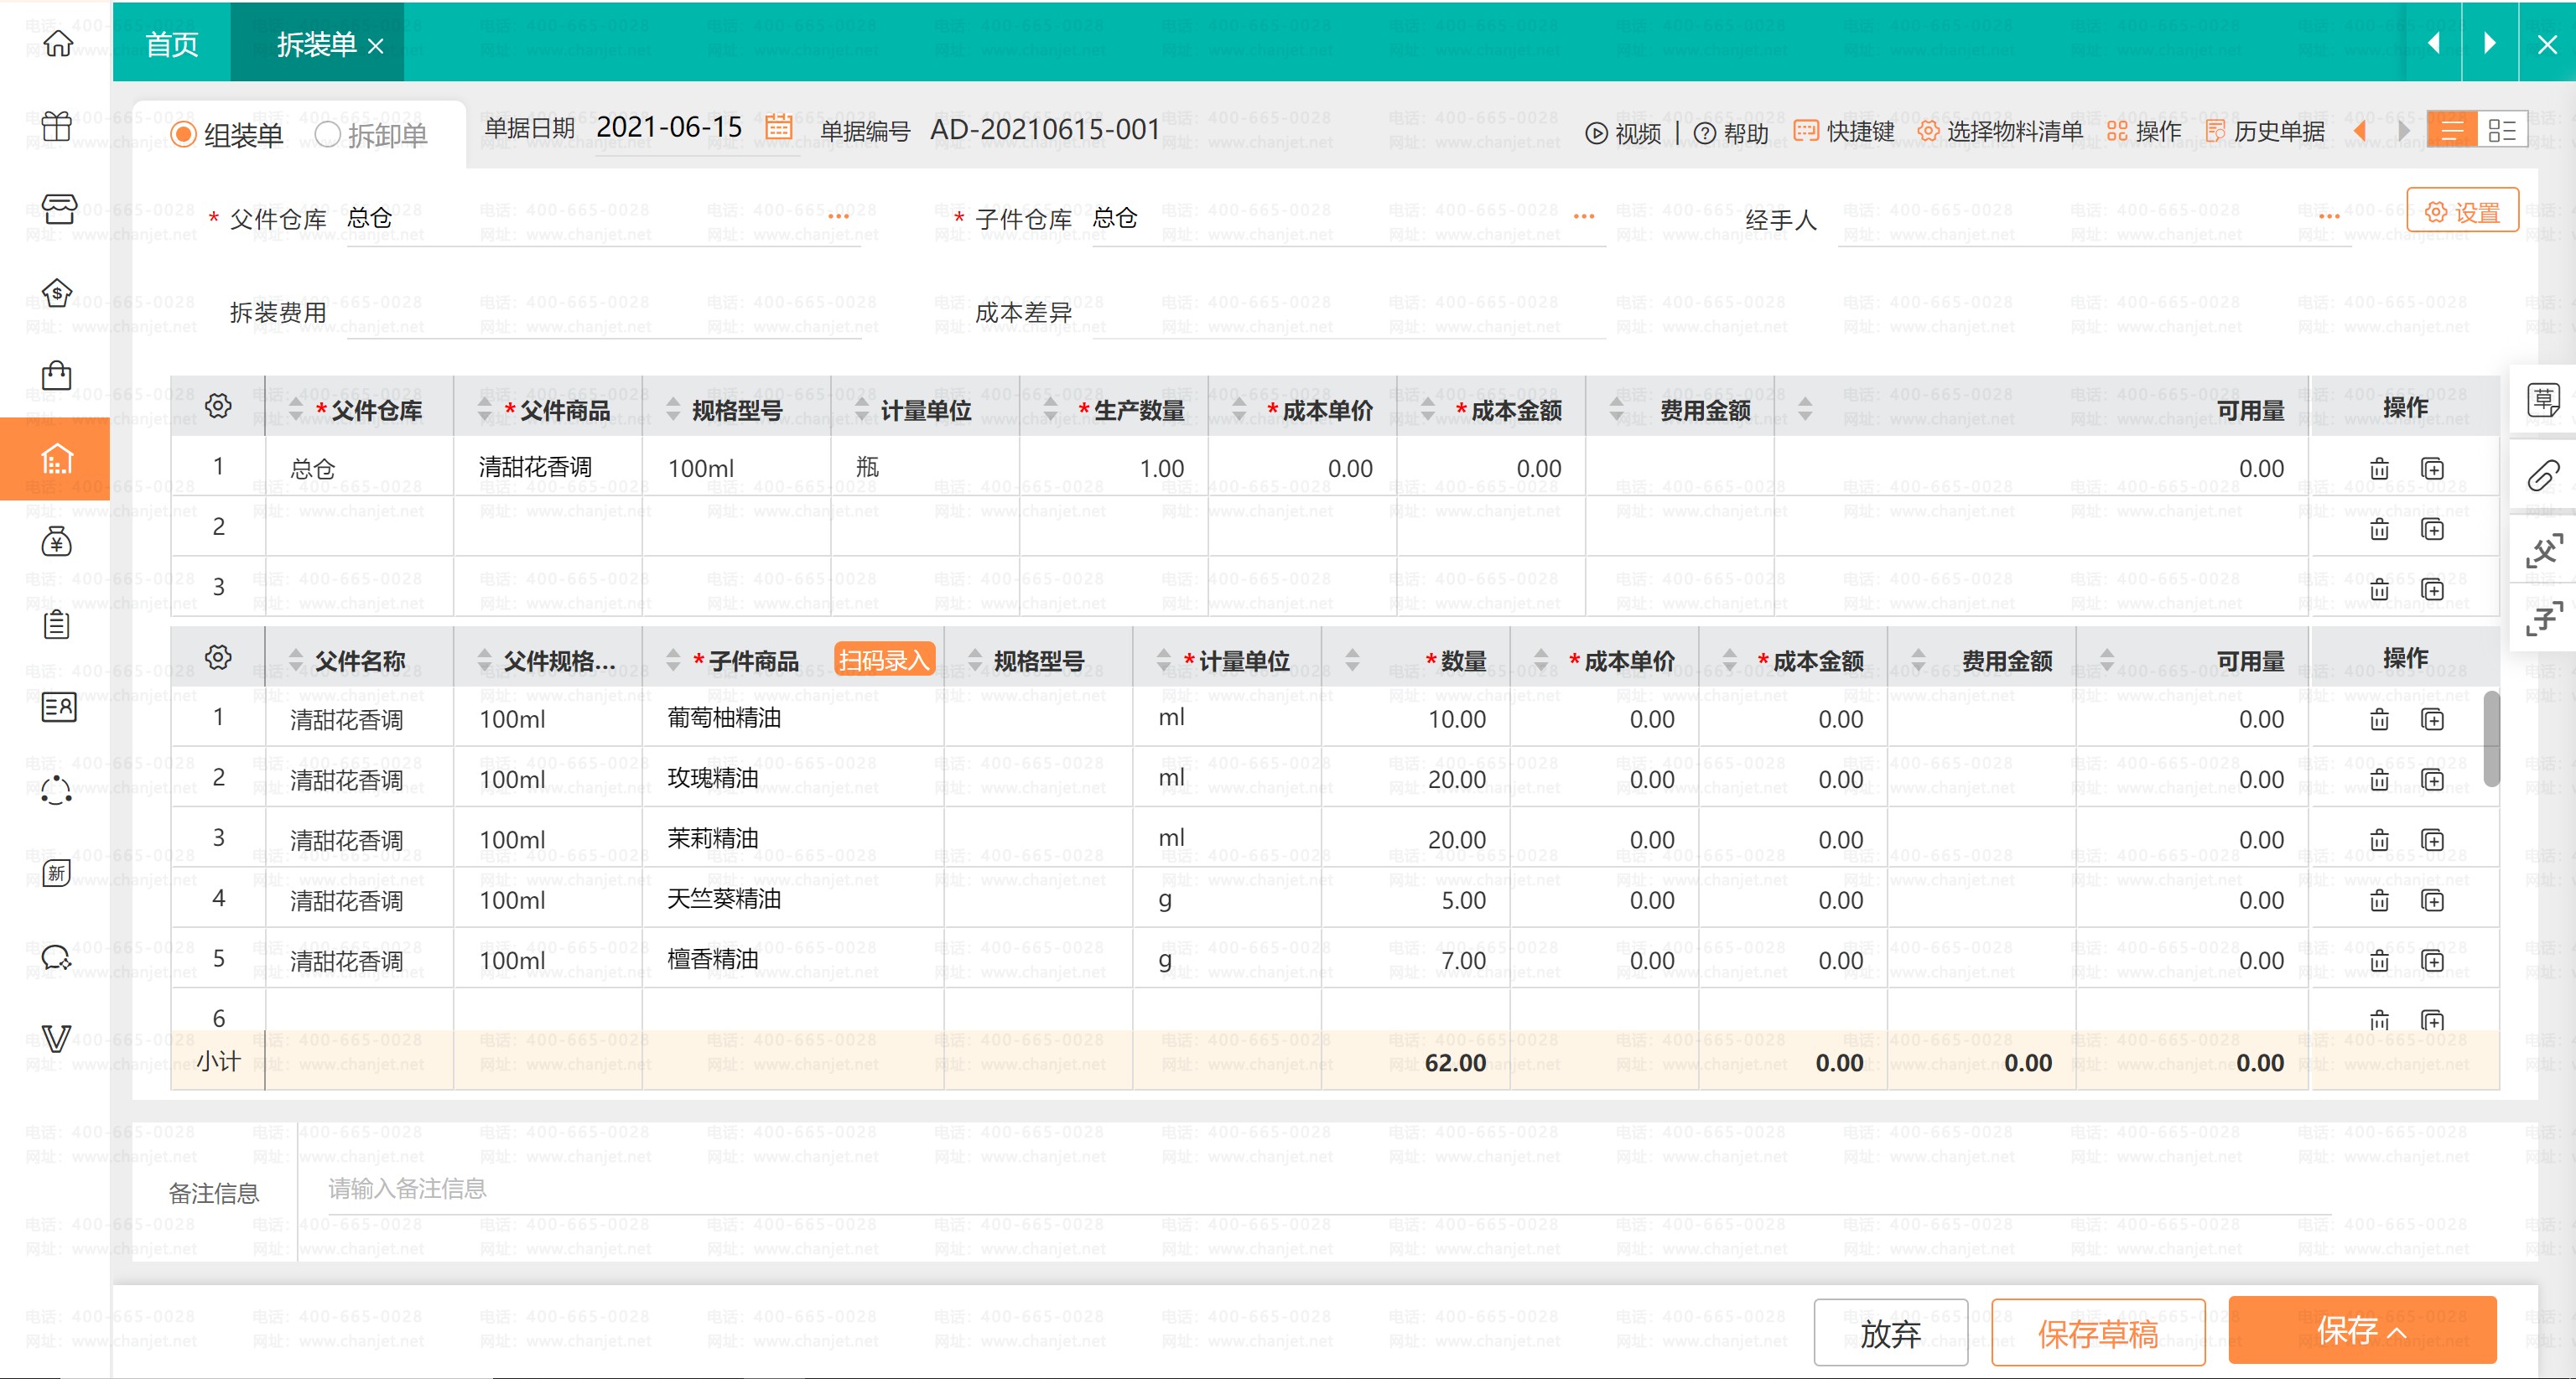
Task: Click the 父 expand icon on right panel
Action: 2543,550
